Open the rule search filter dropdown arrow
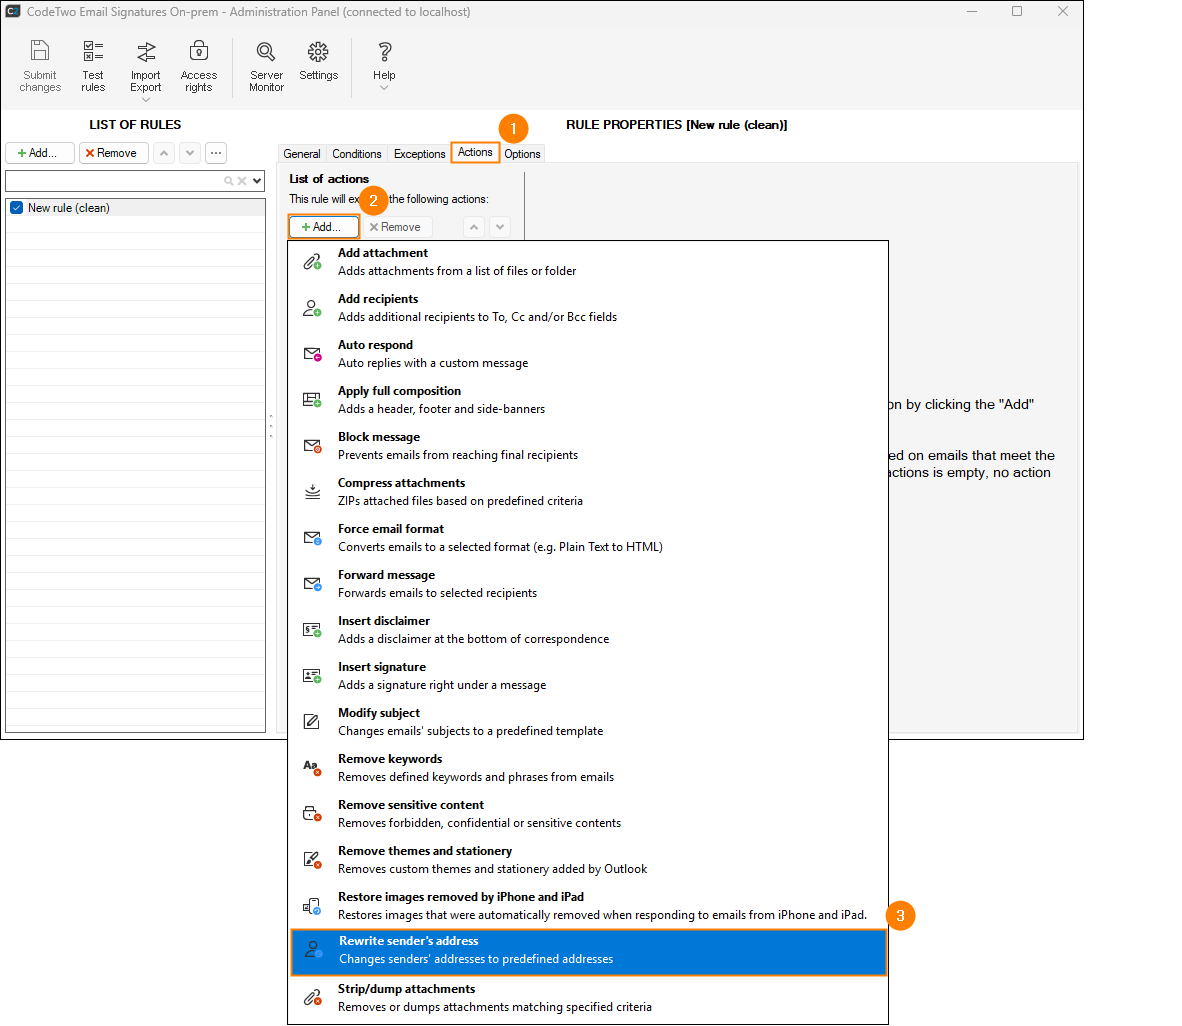Image resolution: width=1182 pixels, height=1026 pixels. click(x=258, y=181)
